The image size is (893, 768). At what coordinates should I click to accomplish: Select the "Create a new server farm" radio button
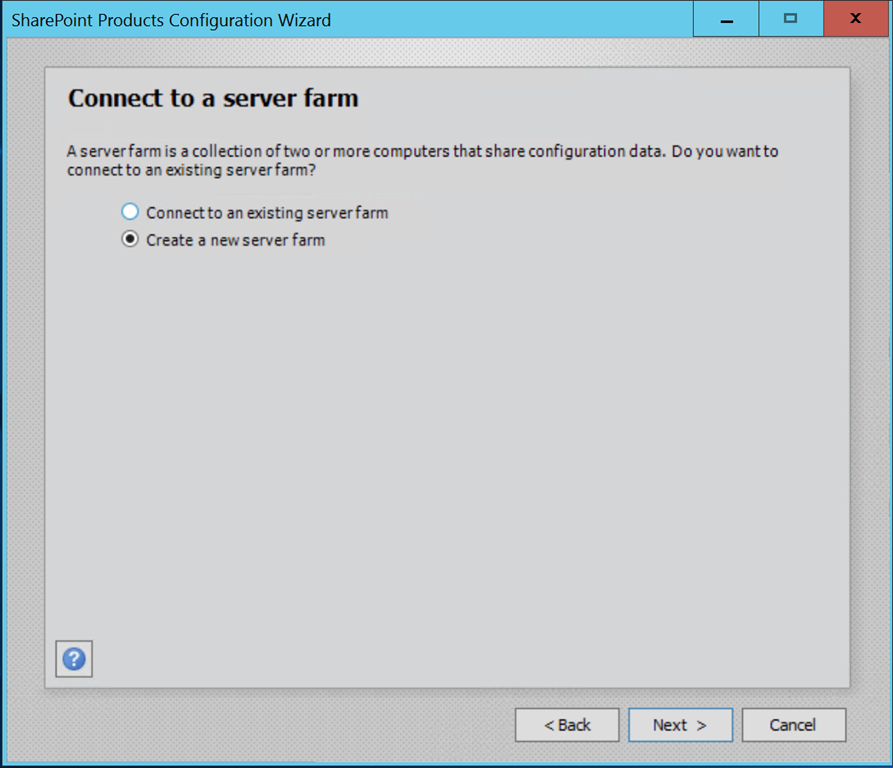tap(130, 239)
